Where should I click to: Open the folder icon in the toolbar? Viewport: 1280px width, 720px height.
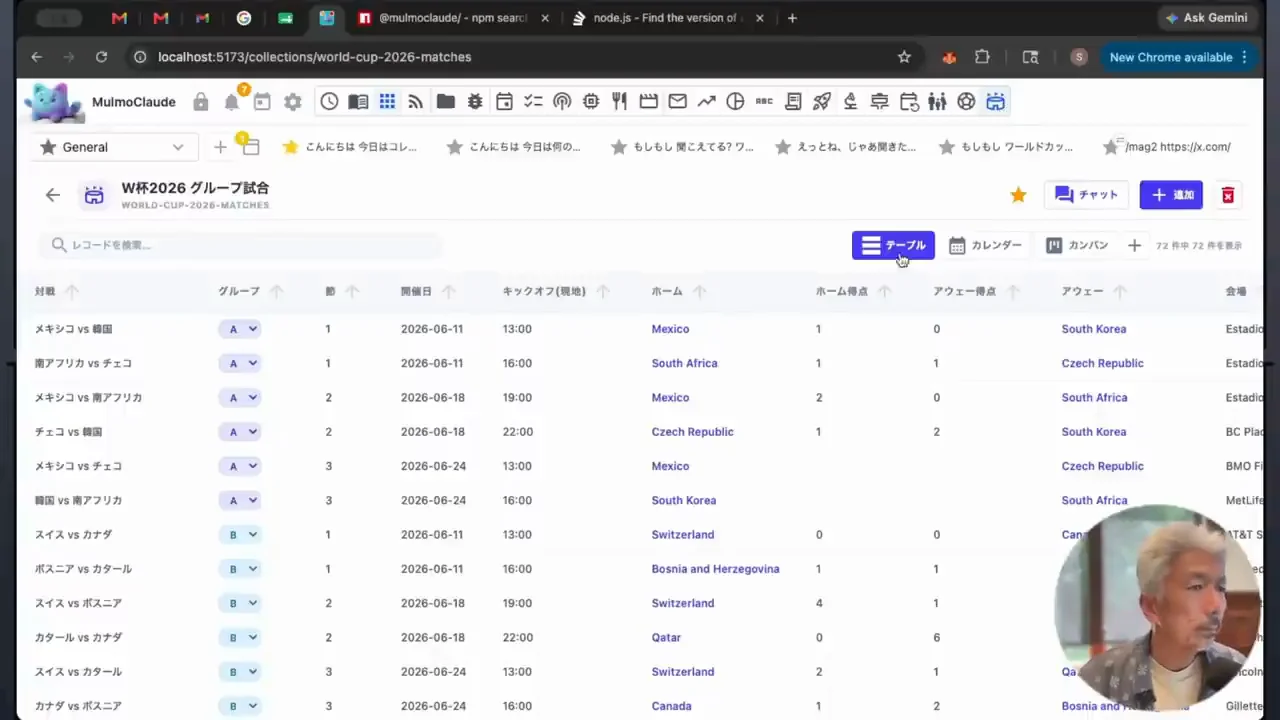point(446,101)
